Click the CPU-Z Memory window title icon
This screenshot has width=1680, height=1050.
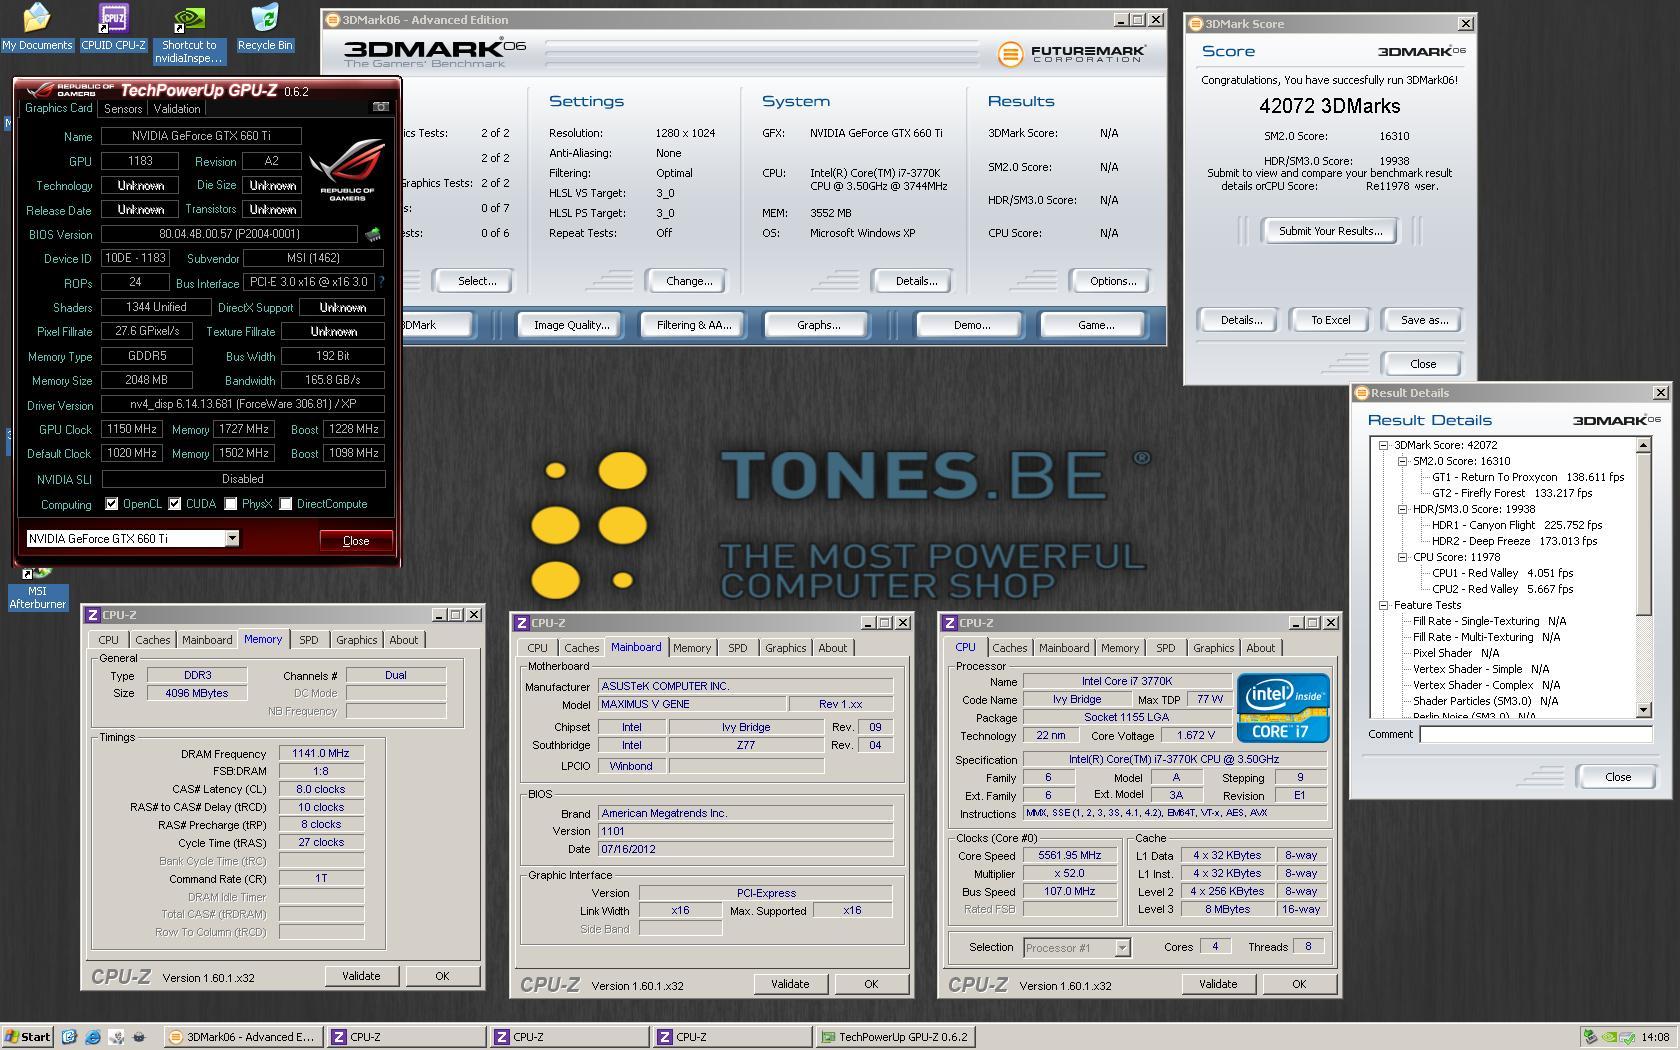[x=92, y=615]
